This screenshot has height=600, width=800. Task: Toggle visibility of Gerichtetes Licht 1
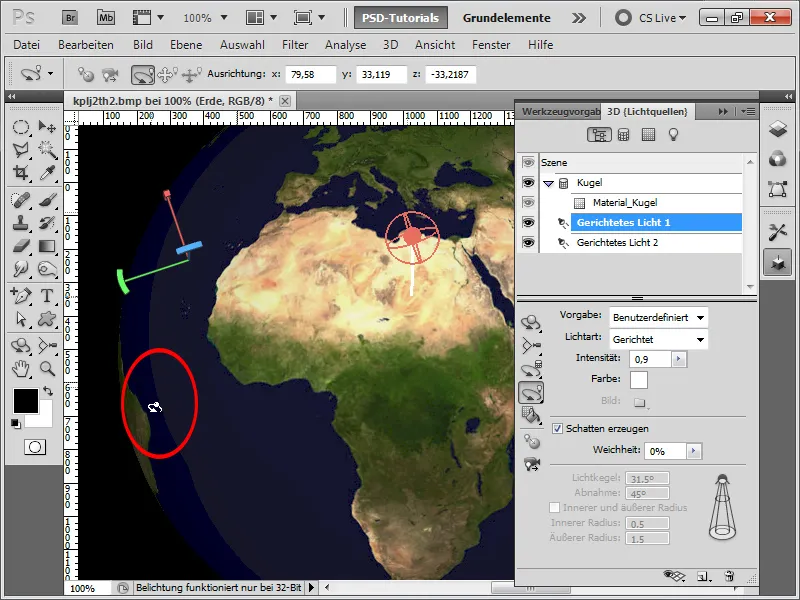coord(528,222)
